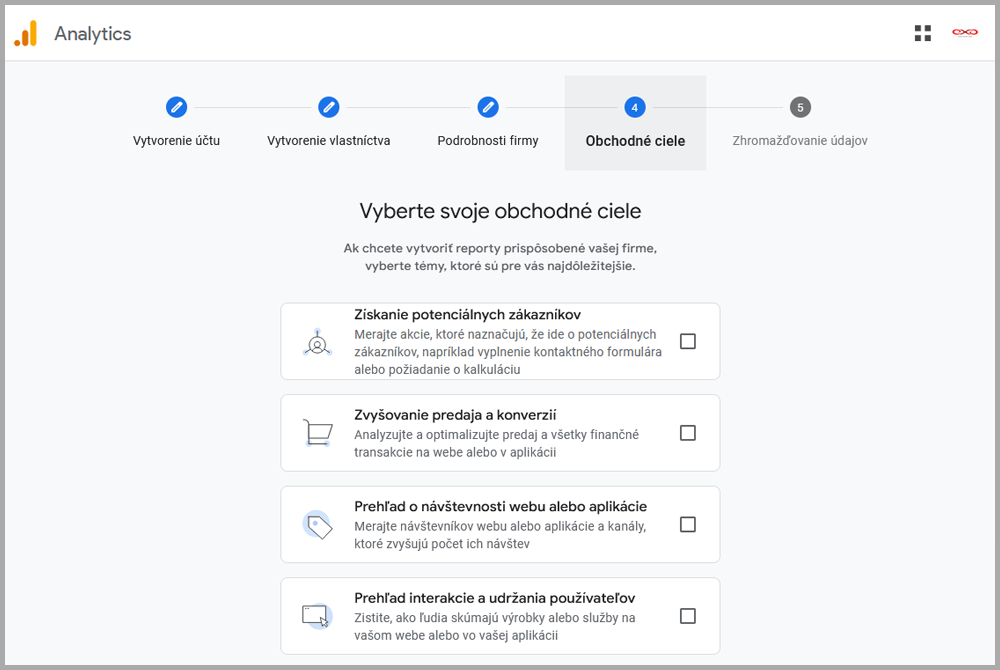The height and width of the screenshot is (670, 1000).
Task: Click shopping cart icon in sales card
Action: (x=317, y=433)
